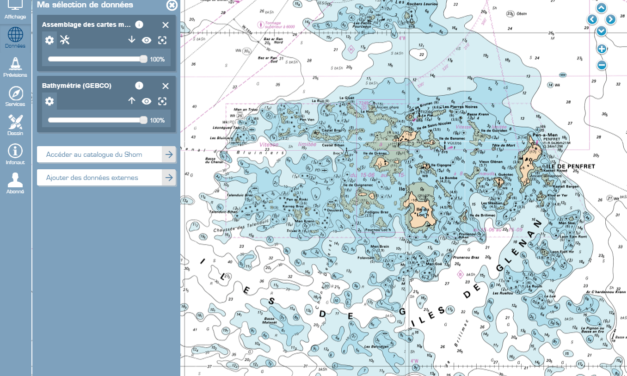The width and height of the screenshot is (627, 376).
Task: Open settings gear for Bathymétrie layer
Action: [x=49, y=101]
